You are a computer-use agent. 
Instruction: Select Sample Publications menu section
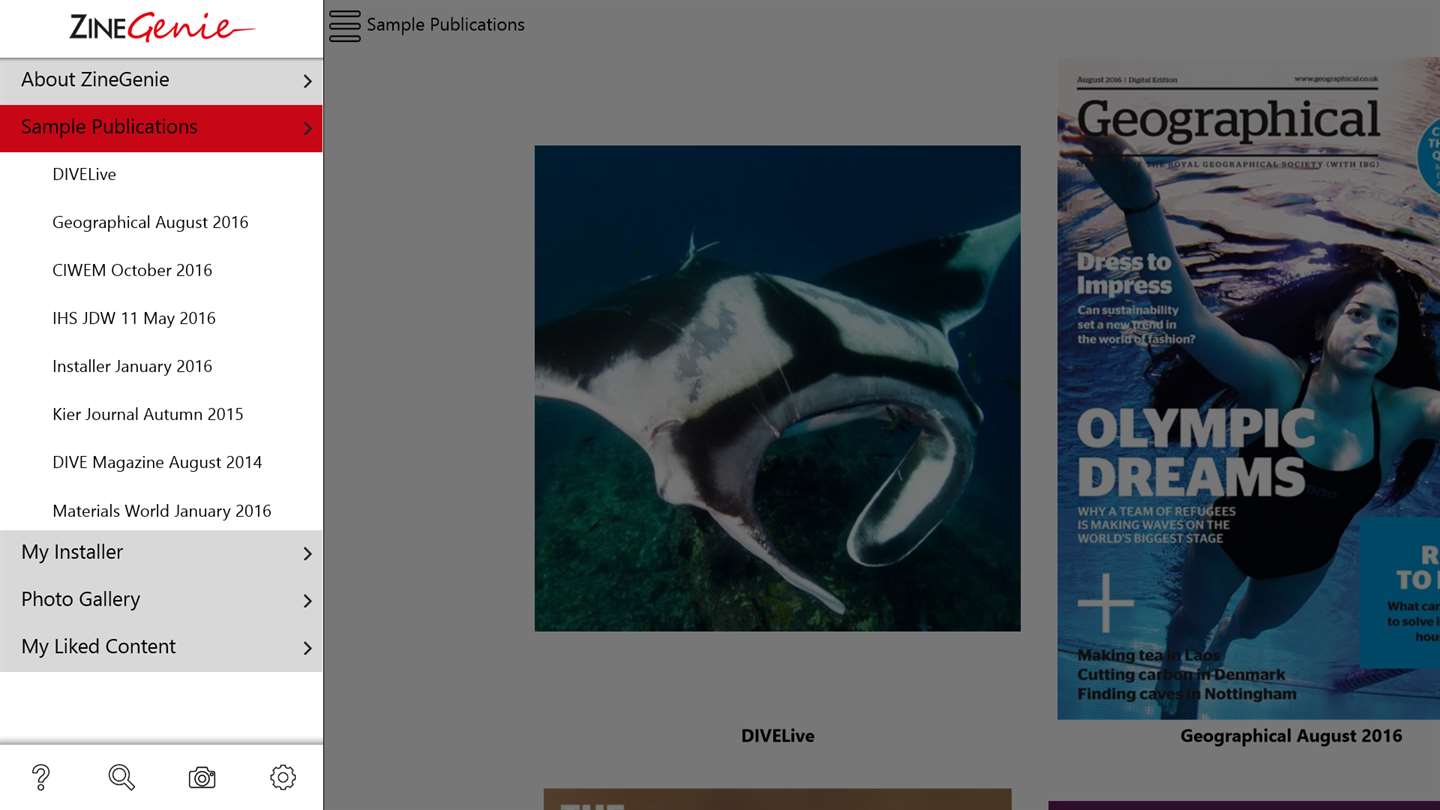161,128
